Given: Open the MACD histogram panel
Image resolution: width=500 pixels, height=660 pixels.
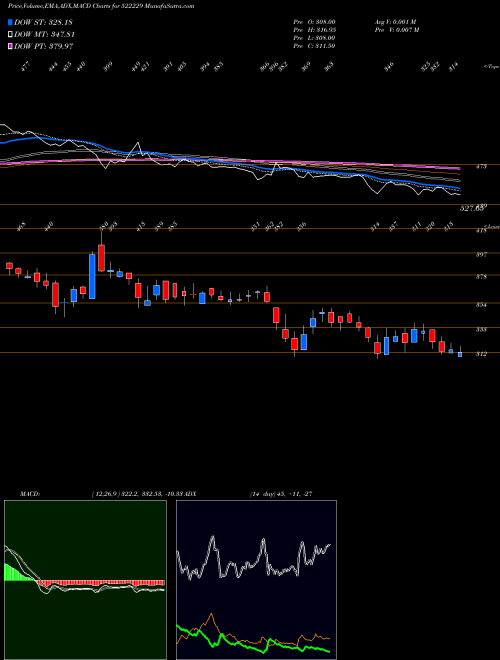Looking at the screenshot, I should [x=85, y=580].
